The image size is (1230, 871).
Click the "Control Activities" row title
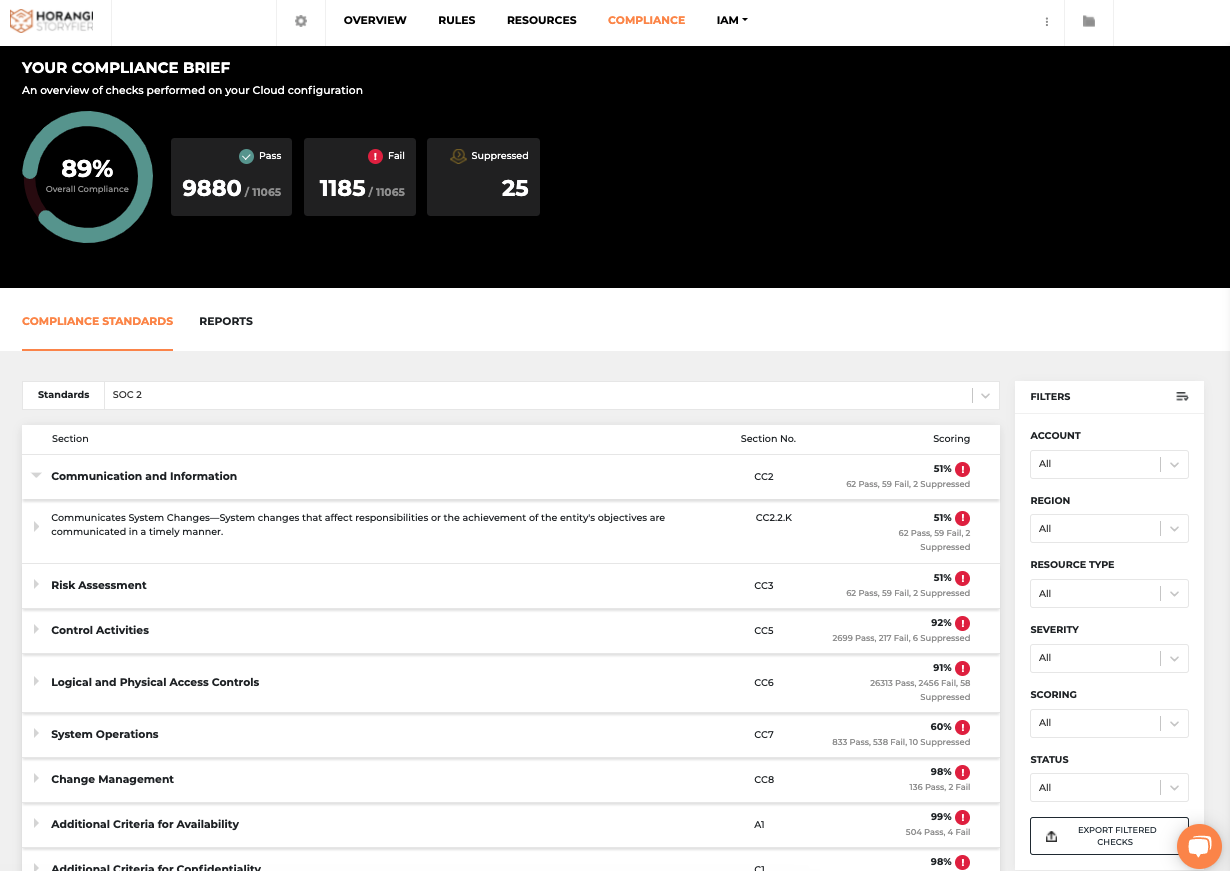[100, 630]
